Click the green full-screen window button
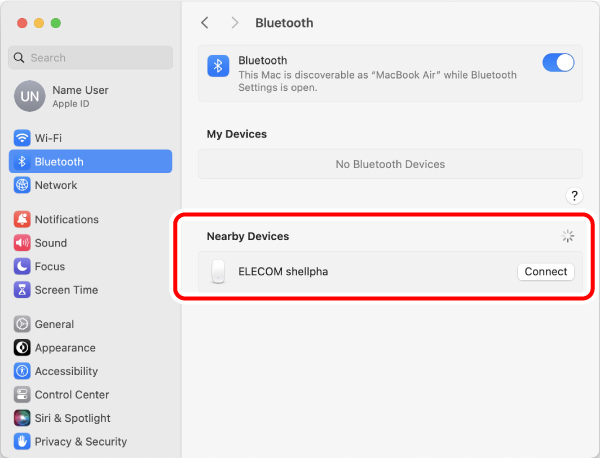The image size is (600, 458). point(56,23)
